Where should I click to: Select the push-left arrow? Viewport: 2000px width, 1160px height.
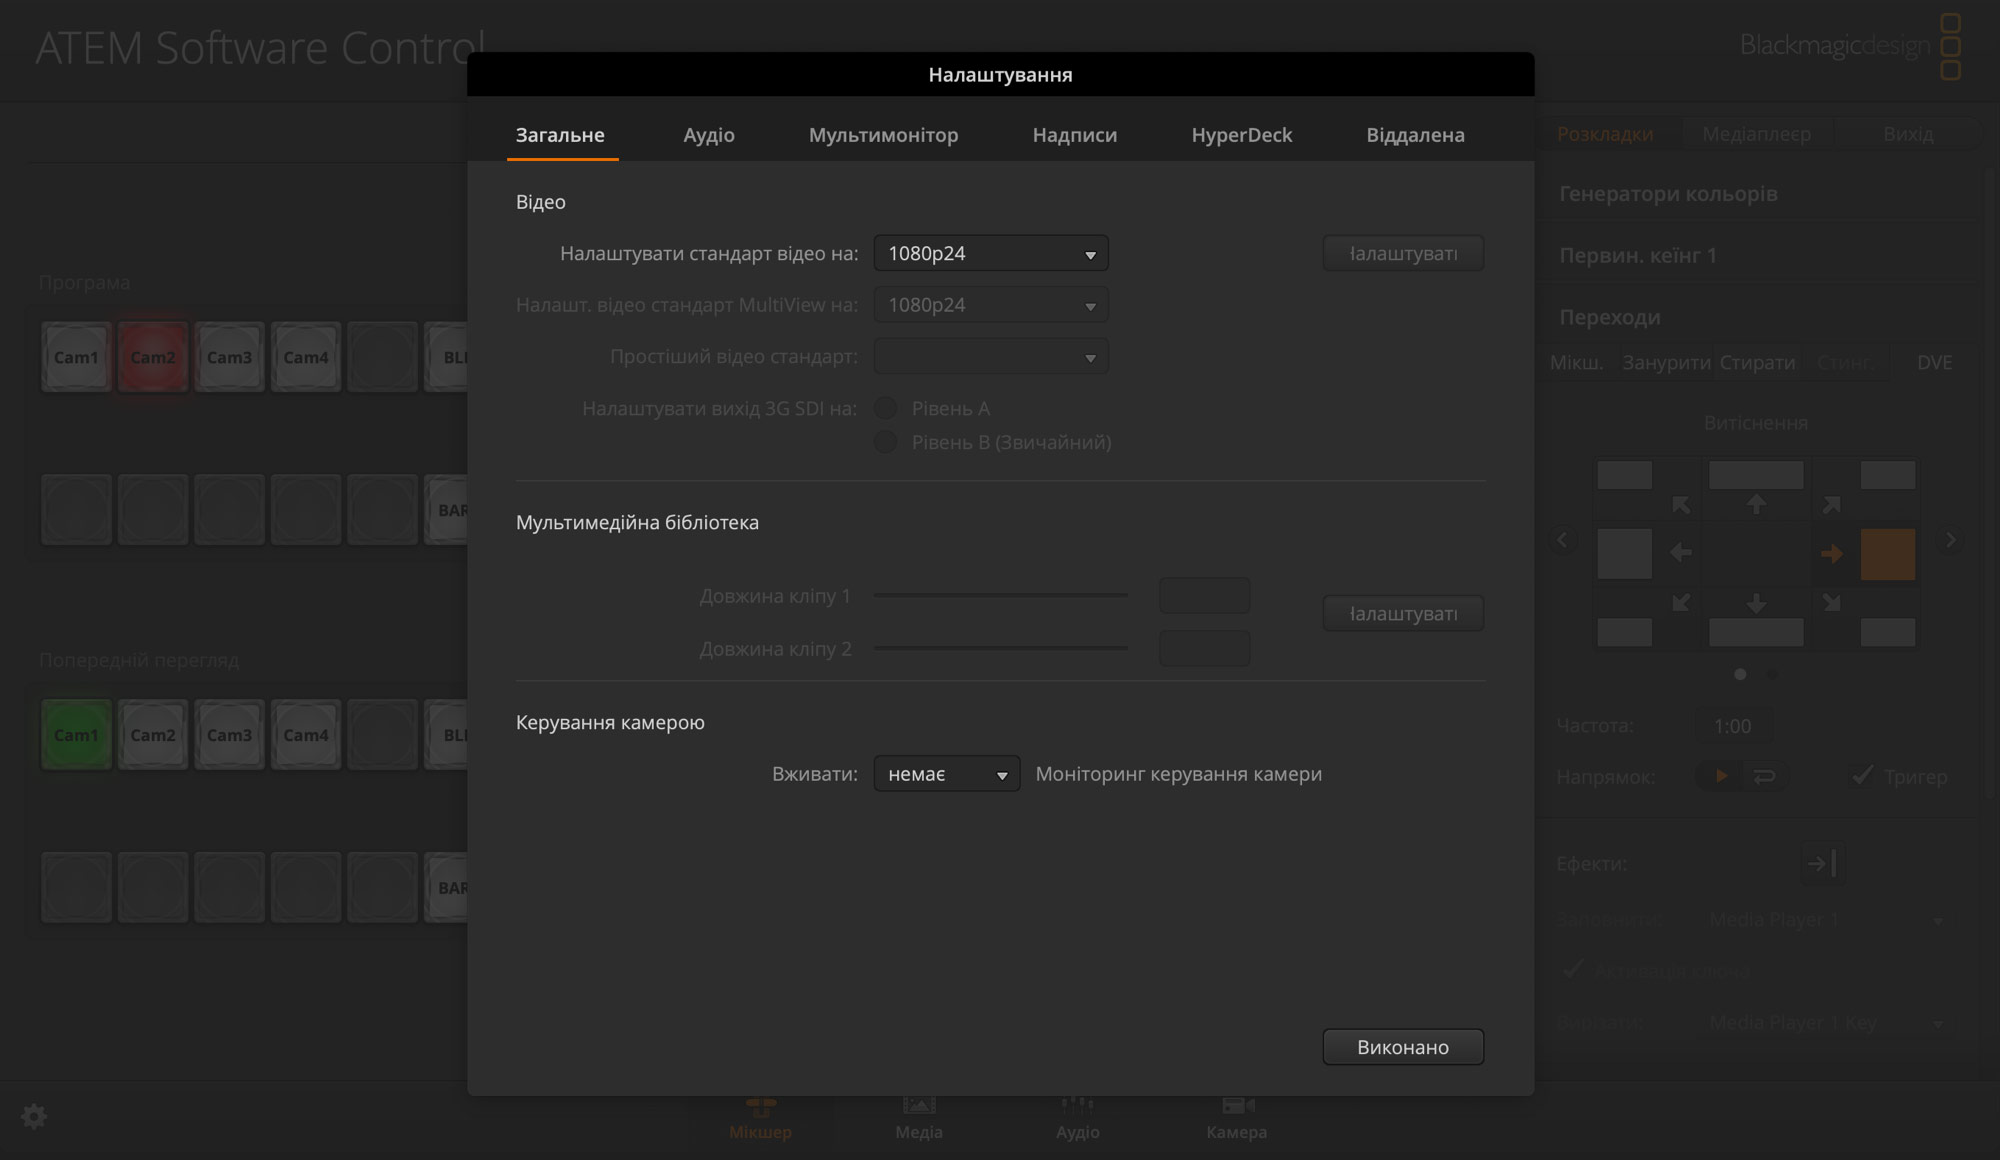pyautogui.click(x=1681, y=552)
